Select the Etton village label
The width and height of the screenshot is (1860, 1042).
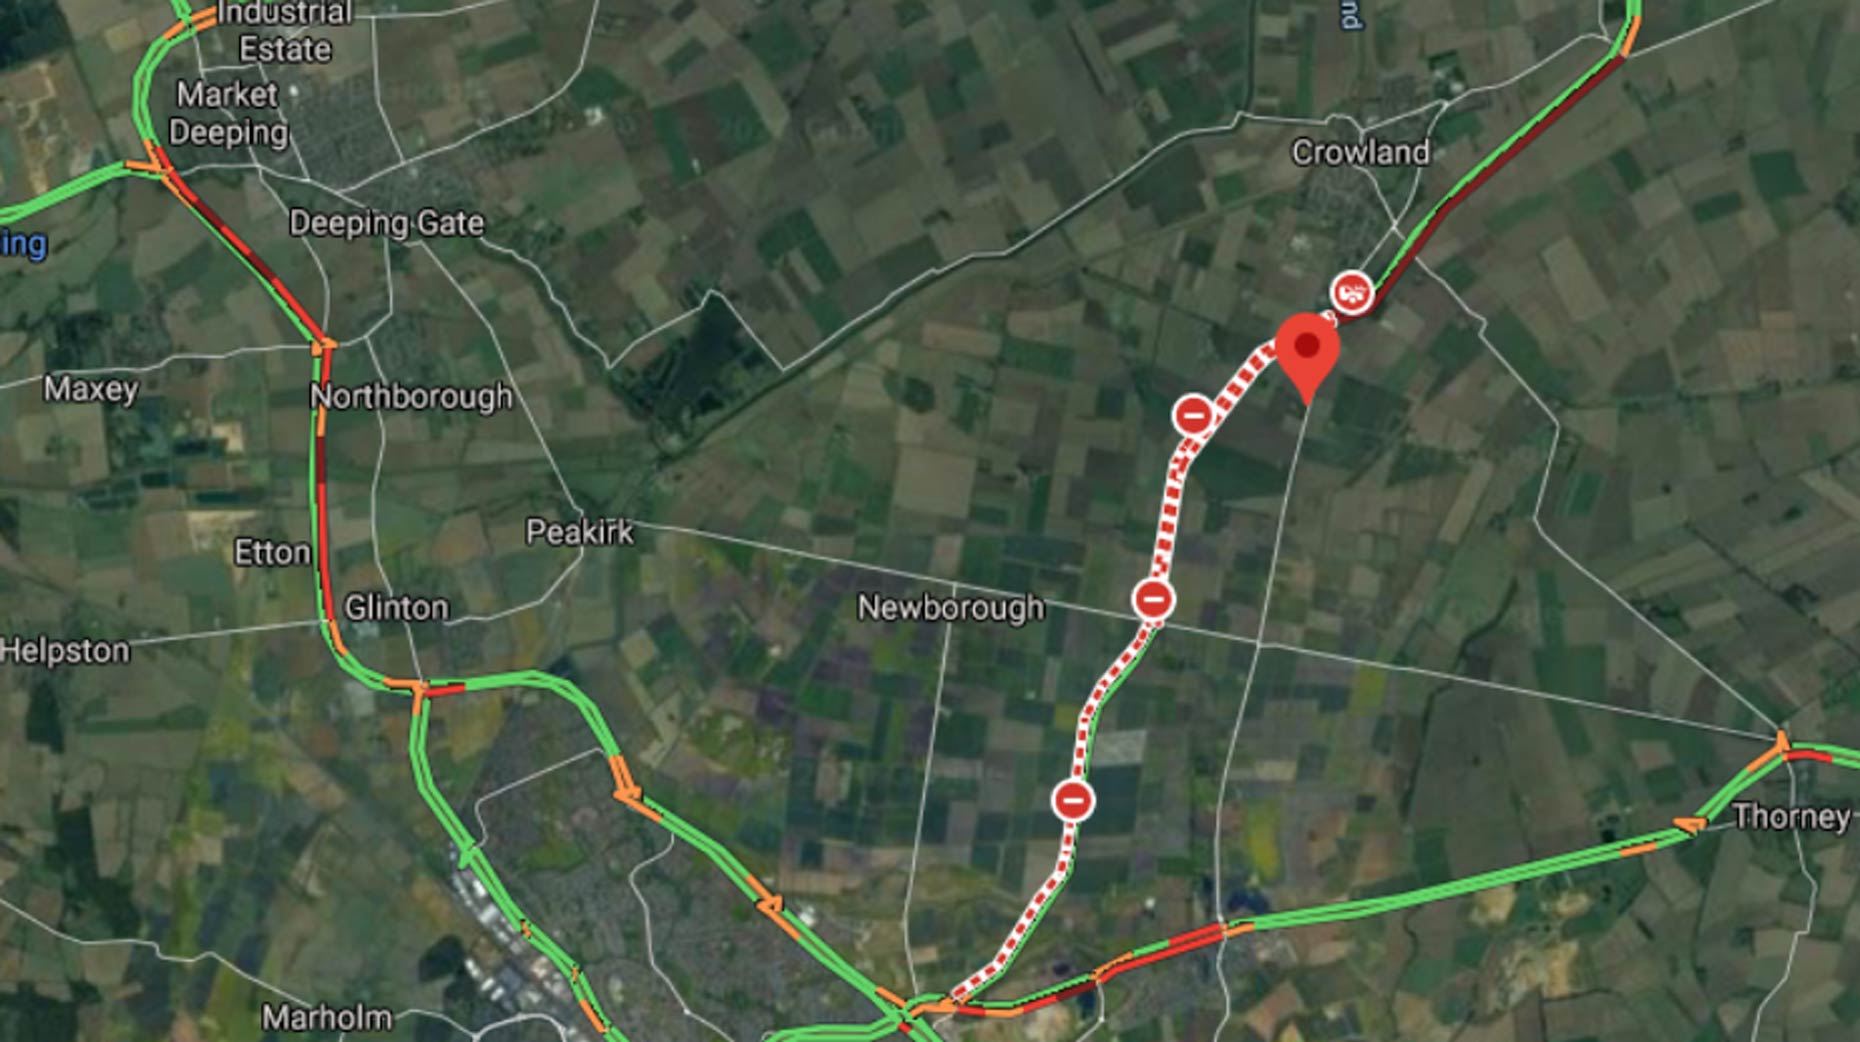(x=272, y=552)
